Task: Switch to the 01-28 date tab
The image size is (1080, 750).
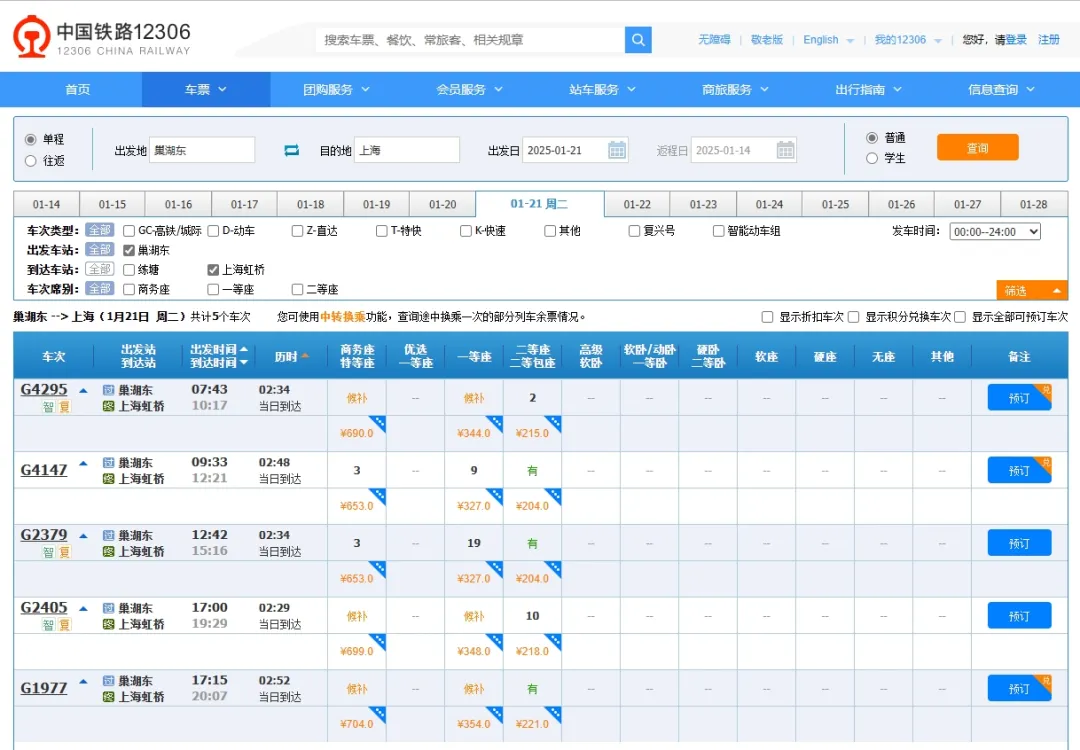Action: (x=1033, y=205)
